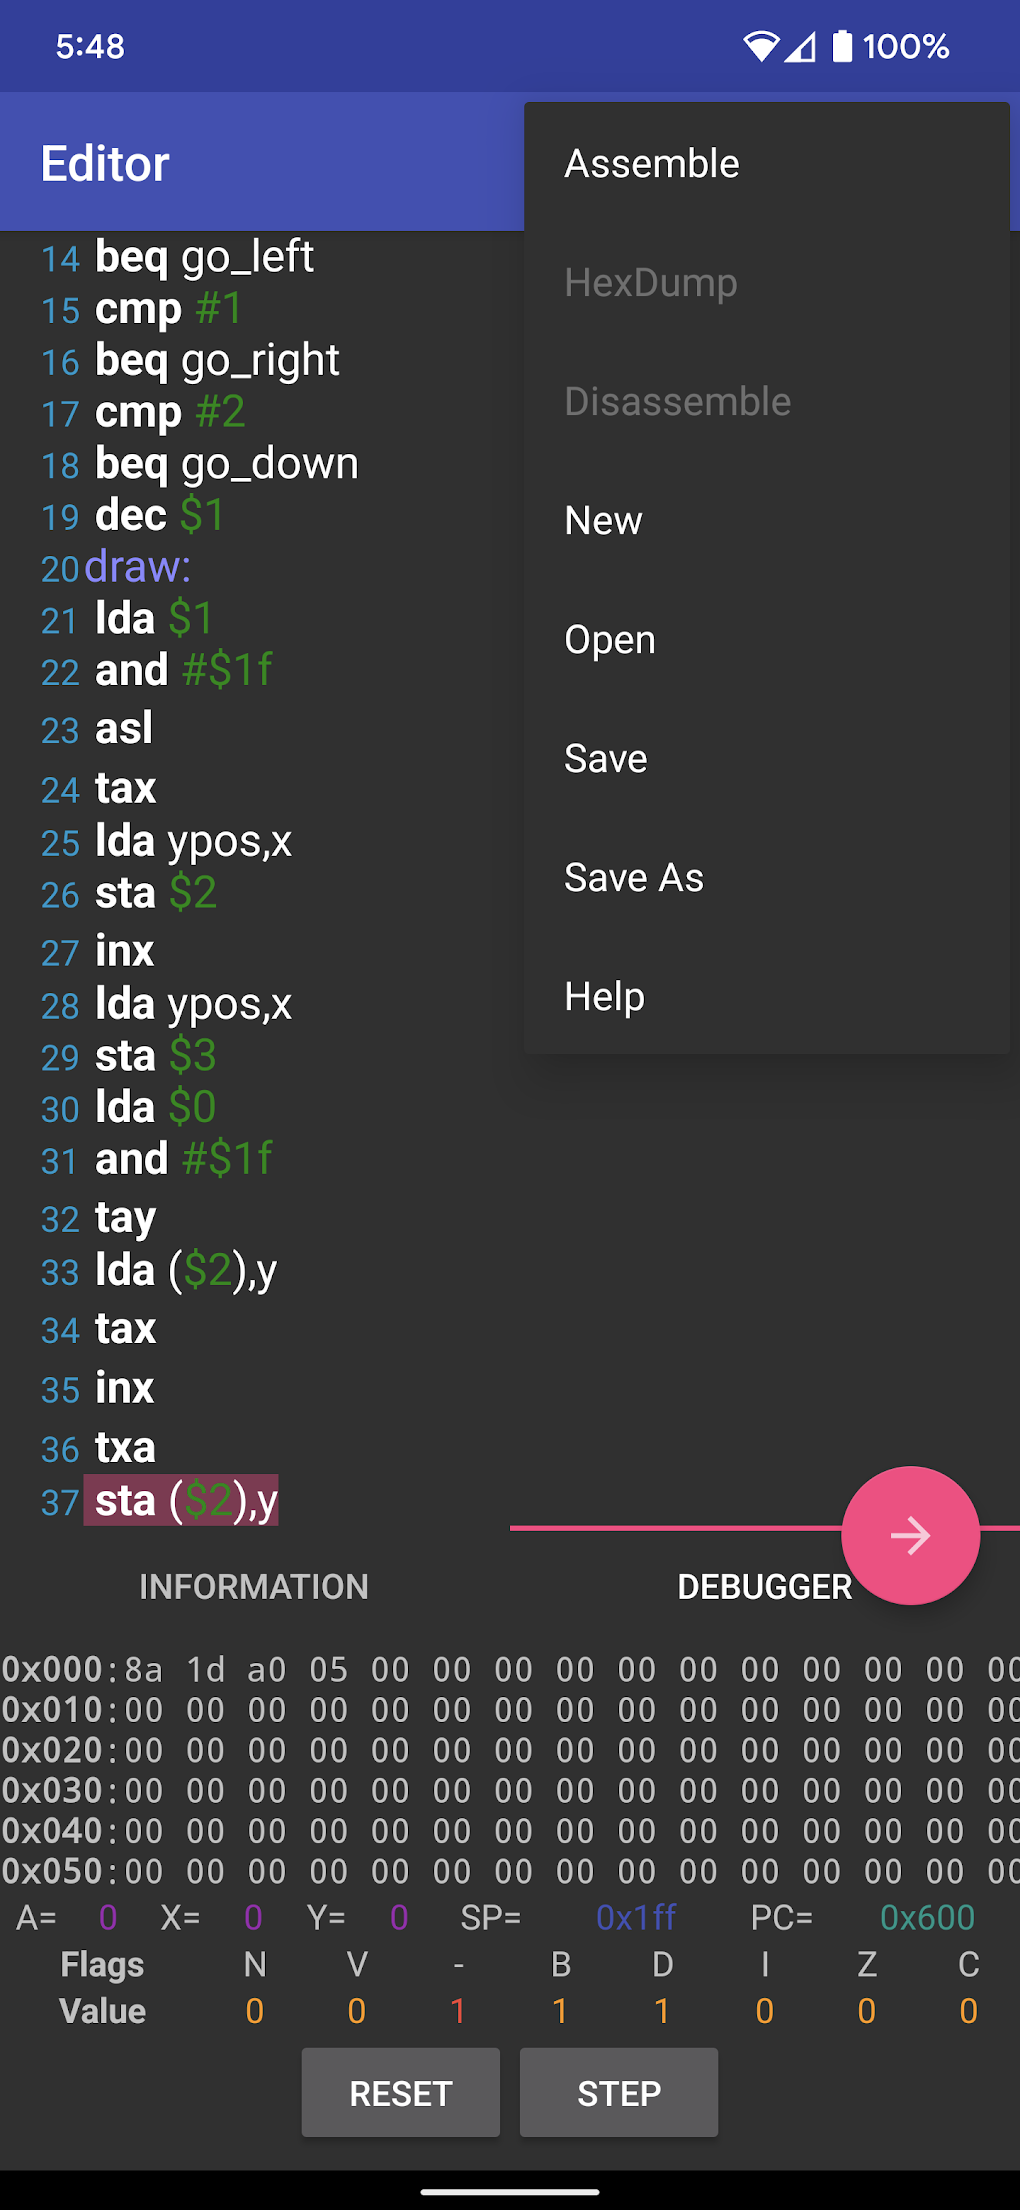Tap the greyed-out Disassemble option
The width and height of the screenshot is (1020, 2210).
[x=678, y=402]
